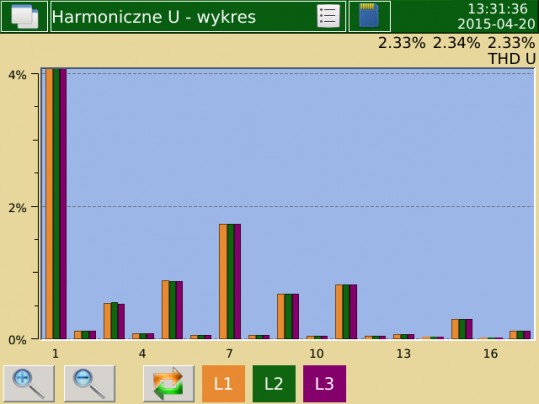The height and width of the screenshot is (404, 539).
Task: Zoom out with the minus magnifier
Action: click(89, 383)
